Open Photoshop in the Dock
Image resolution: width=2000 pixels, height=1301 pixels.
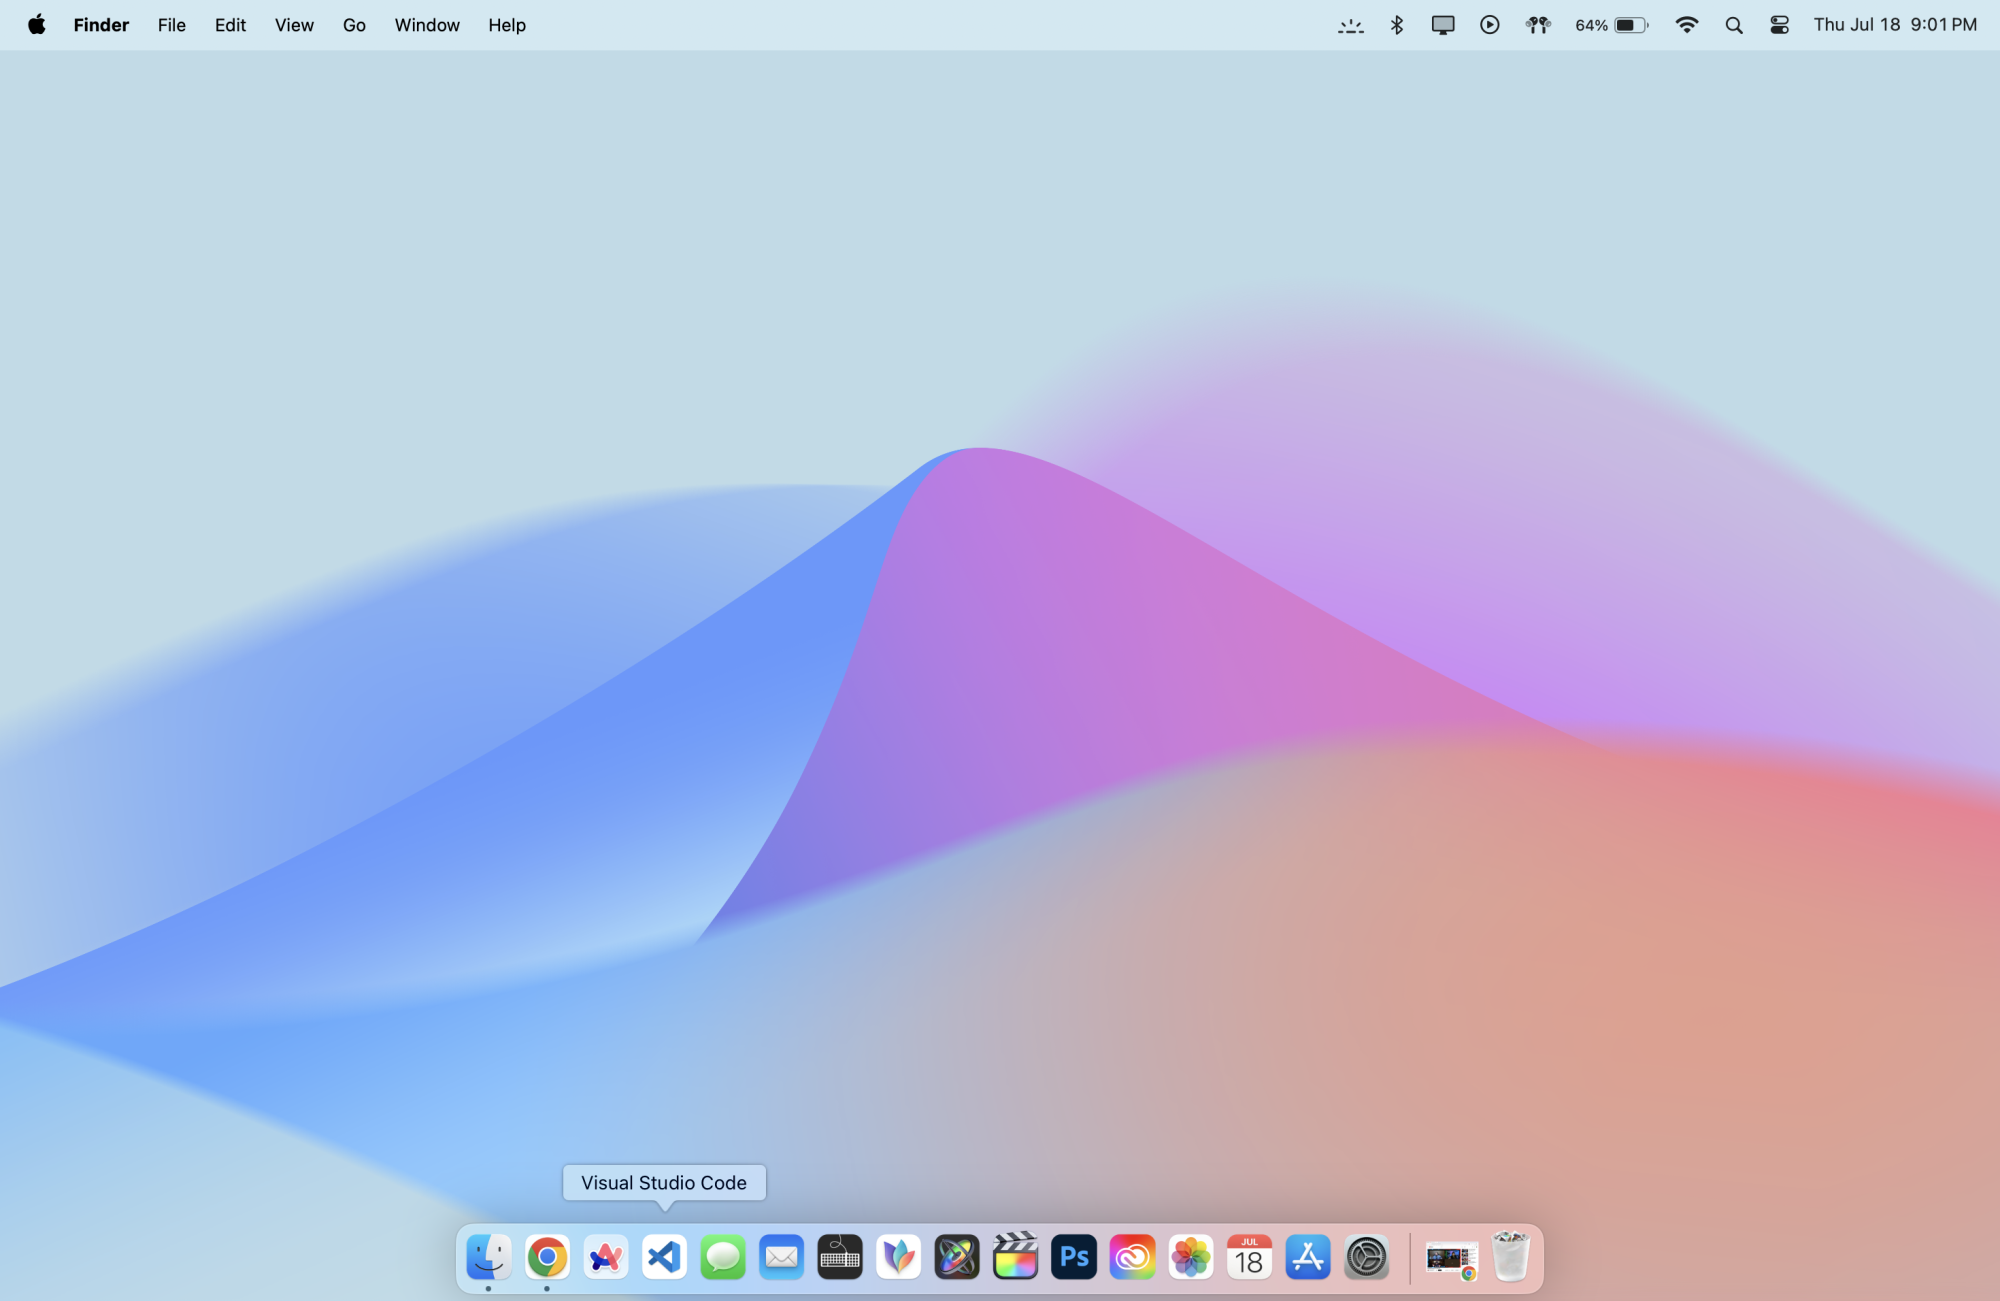1074,1257
